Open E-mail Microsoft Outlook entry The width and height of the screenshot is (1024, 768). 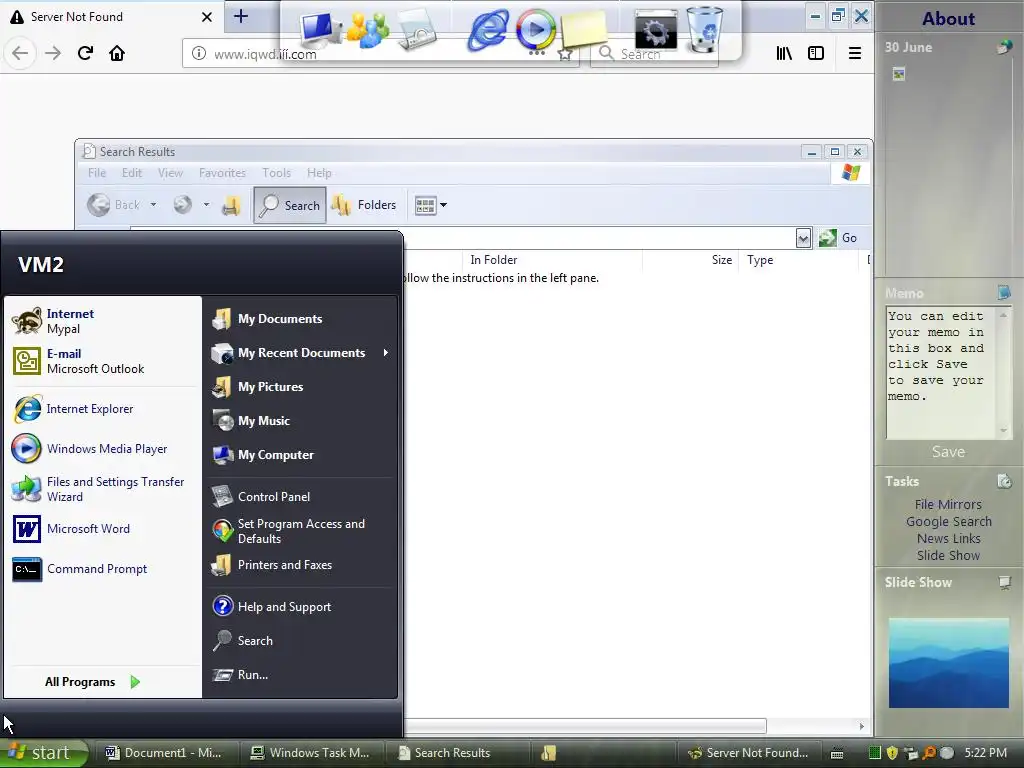click(x=103, y=361)
